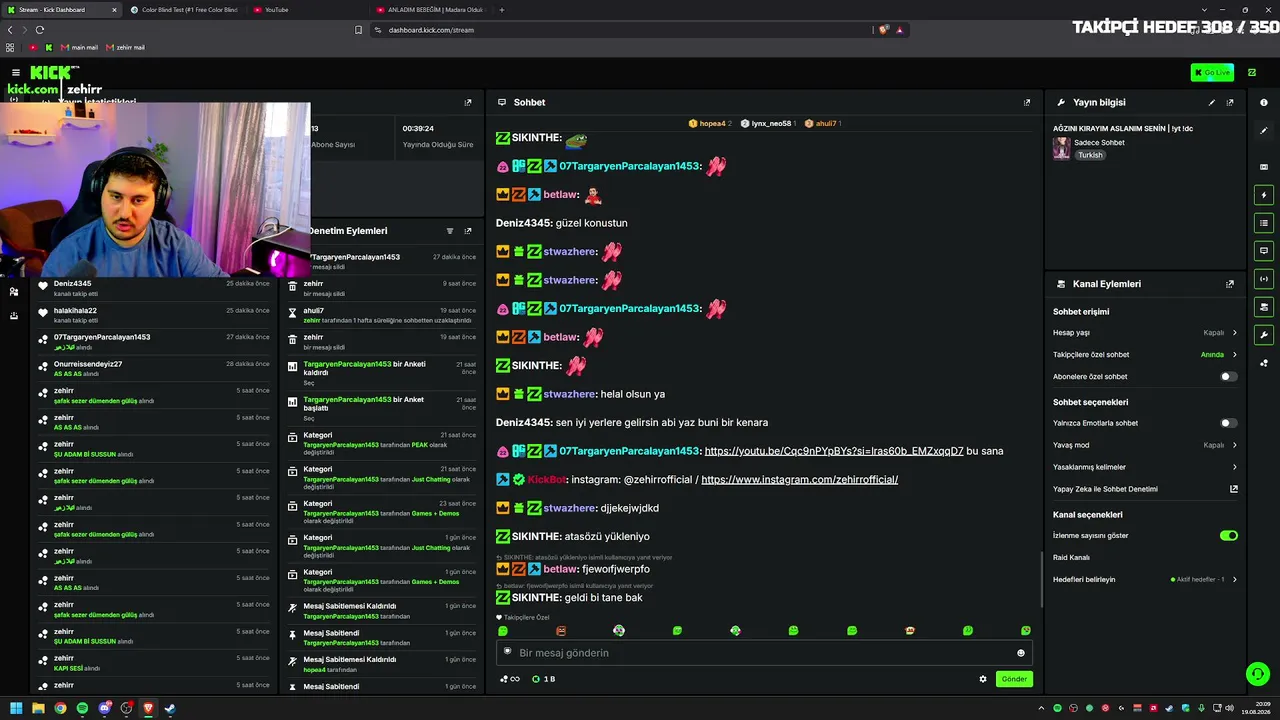Screen dimensions: 1280x720
Task: Select the first green emote in quick row
Action: tap(503, 631)
